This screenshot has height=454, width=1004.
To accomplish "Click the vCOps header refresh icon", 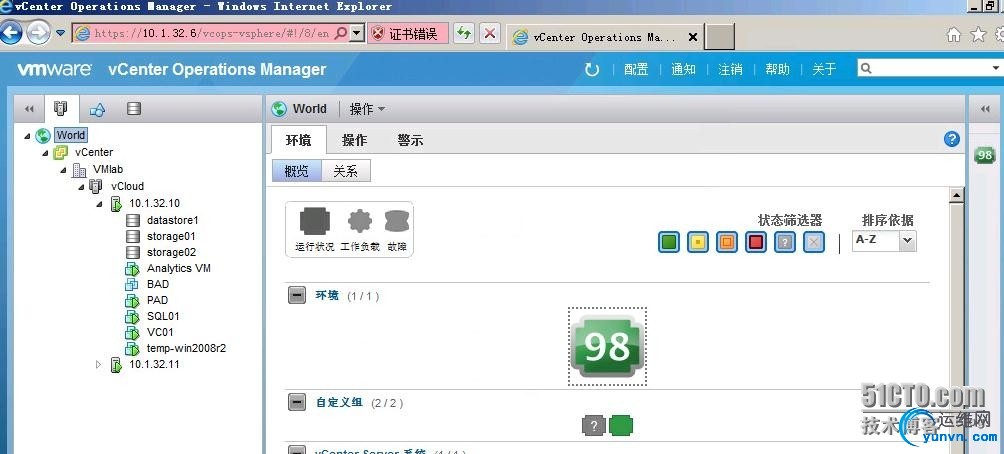I will point(592,69).
